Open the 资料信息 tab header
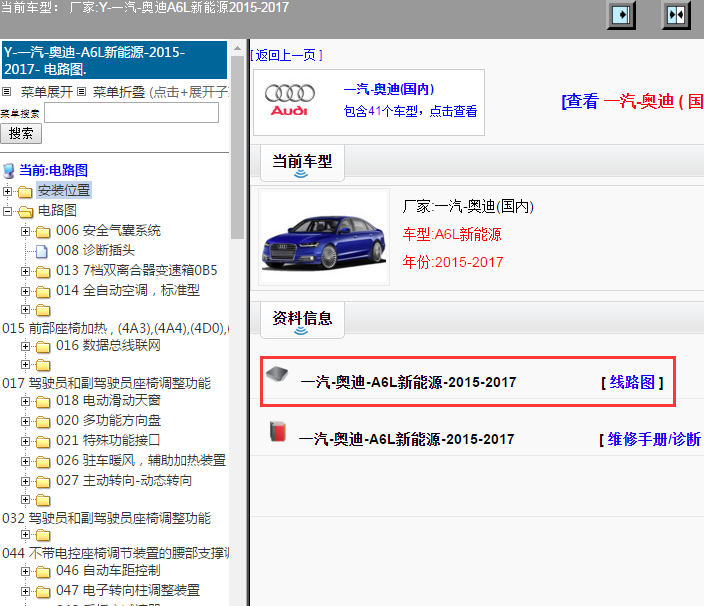 pos(302,320)
